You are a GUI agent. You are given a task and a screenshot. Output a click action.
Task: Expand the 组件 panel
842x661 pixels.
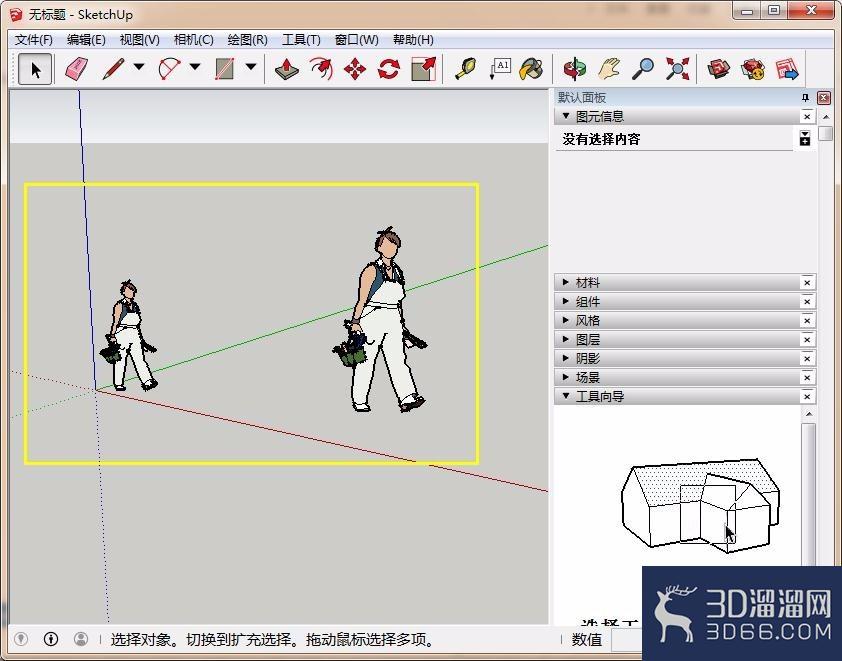565,301
